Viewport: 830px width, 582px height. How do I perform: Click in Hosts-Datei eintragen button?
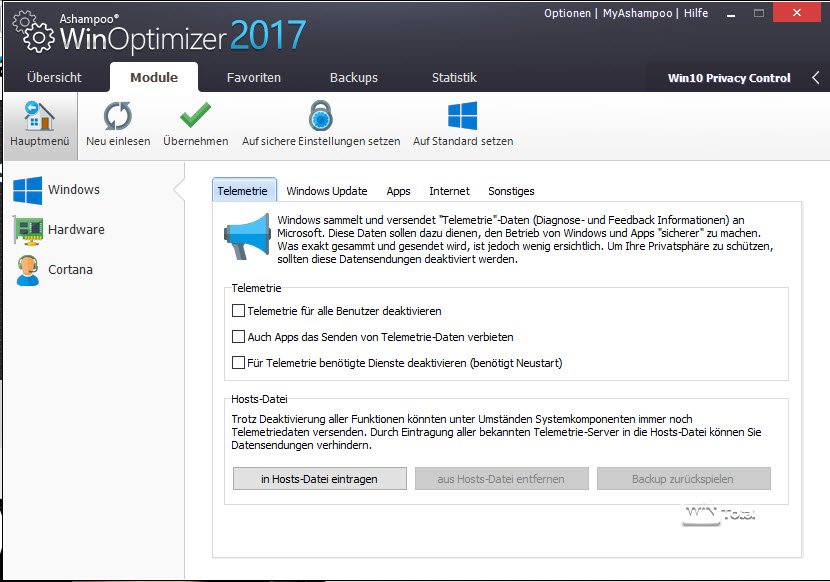320,479
